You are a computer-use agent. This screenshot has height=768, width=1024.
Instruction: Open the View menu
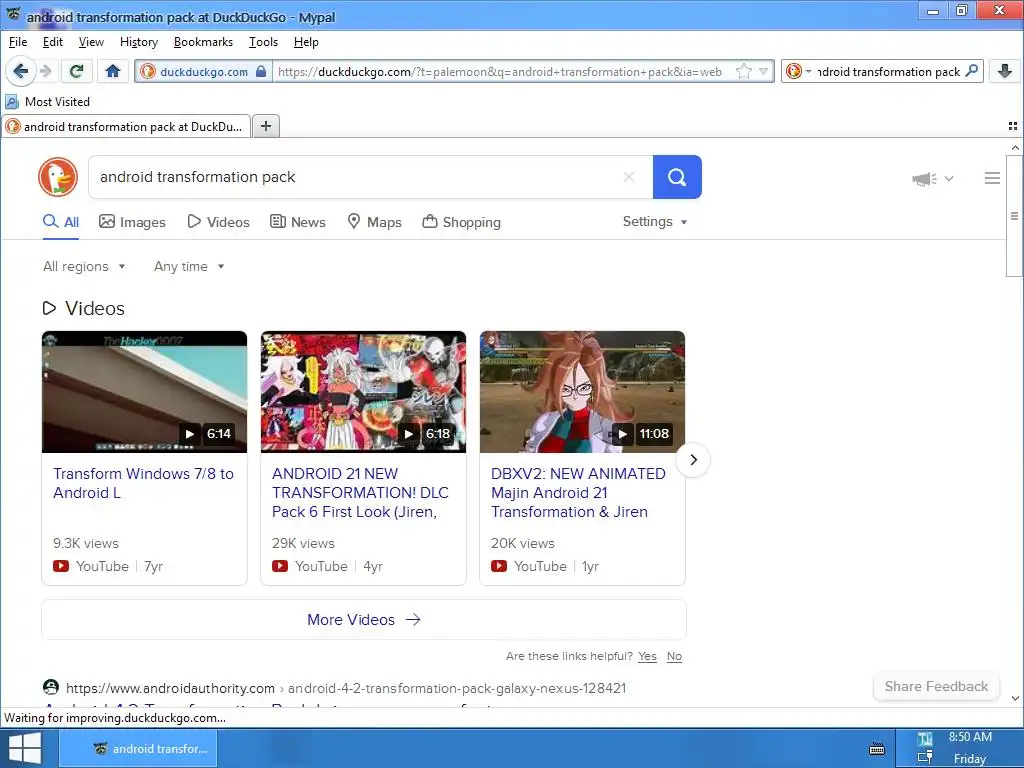coord(91,42)
